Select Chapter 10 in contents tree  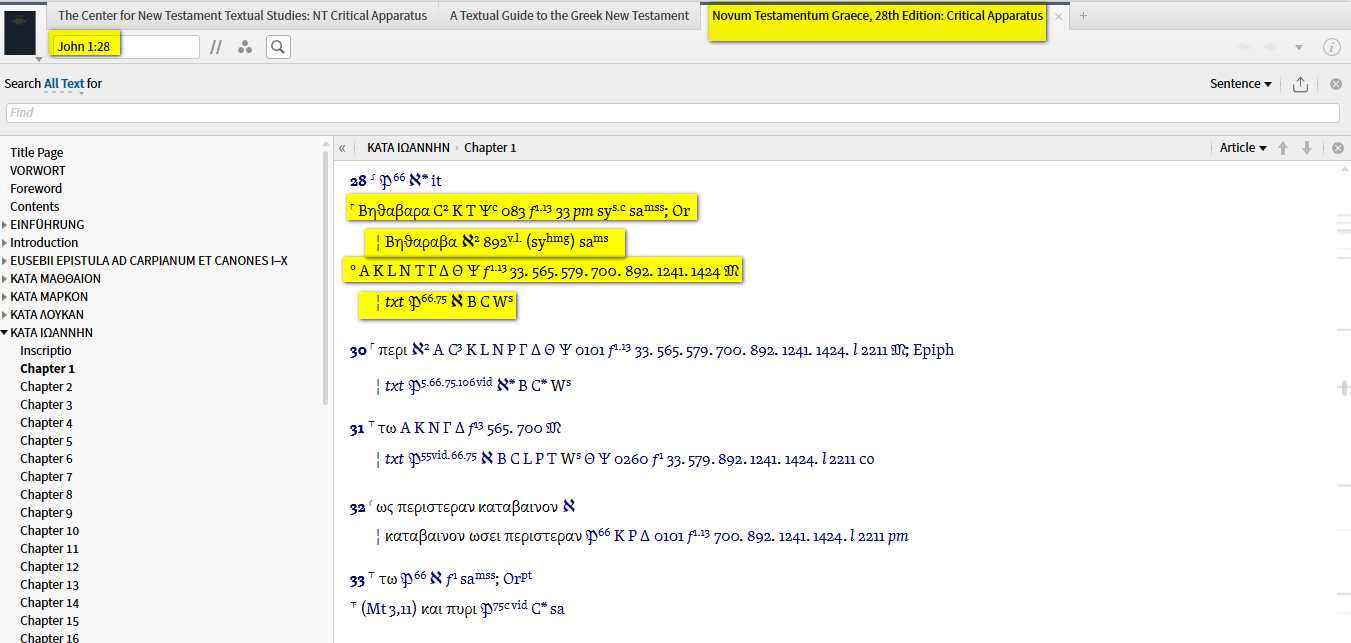(49, 531)
